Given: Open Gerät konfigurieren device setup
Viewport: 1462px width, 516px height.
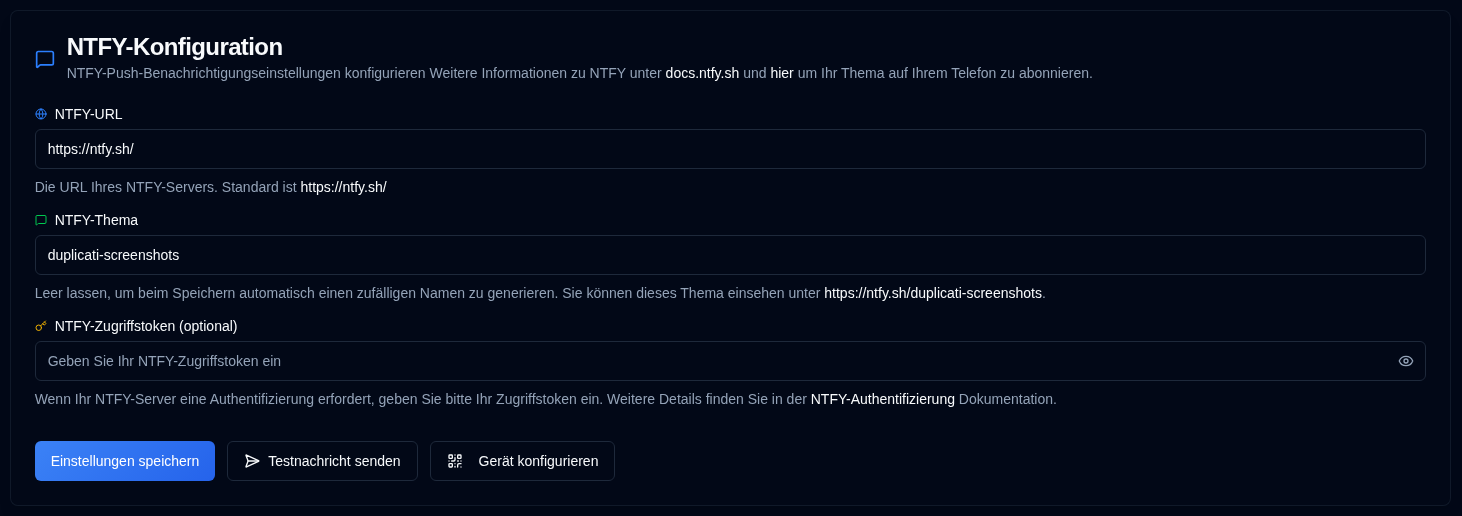Looking at the screenshot, I should tap(522, 461).
